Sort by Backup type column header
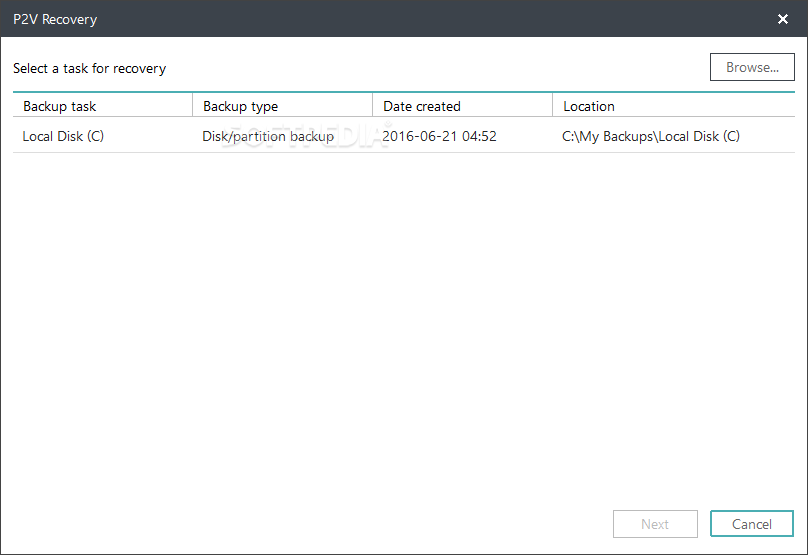The width and height of the screenshot is (808, 555). pos(282,106)
